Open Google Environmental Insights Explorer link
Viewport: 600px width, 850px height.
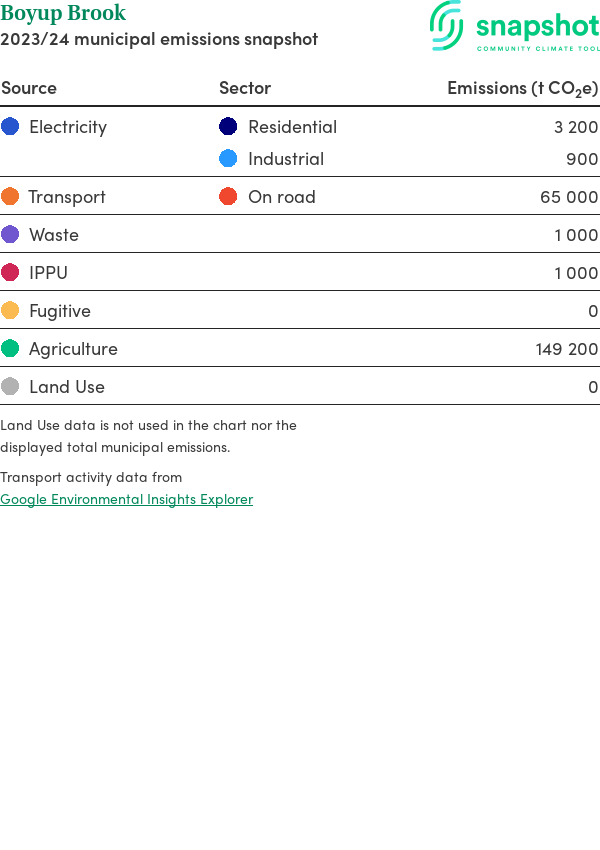[x=126, y=499]
